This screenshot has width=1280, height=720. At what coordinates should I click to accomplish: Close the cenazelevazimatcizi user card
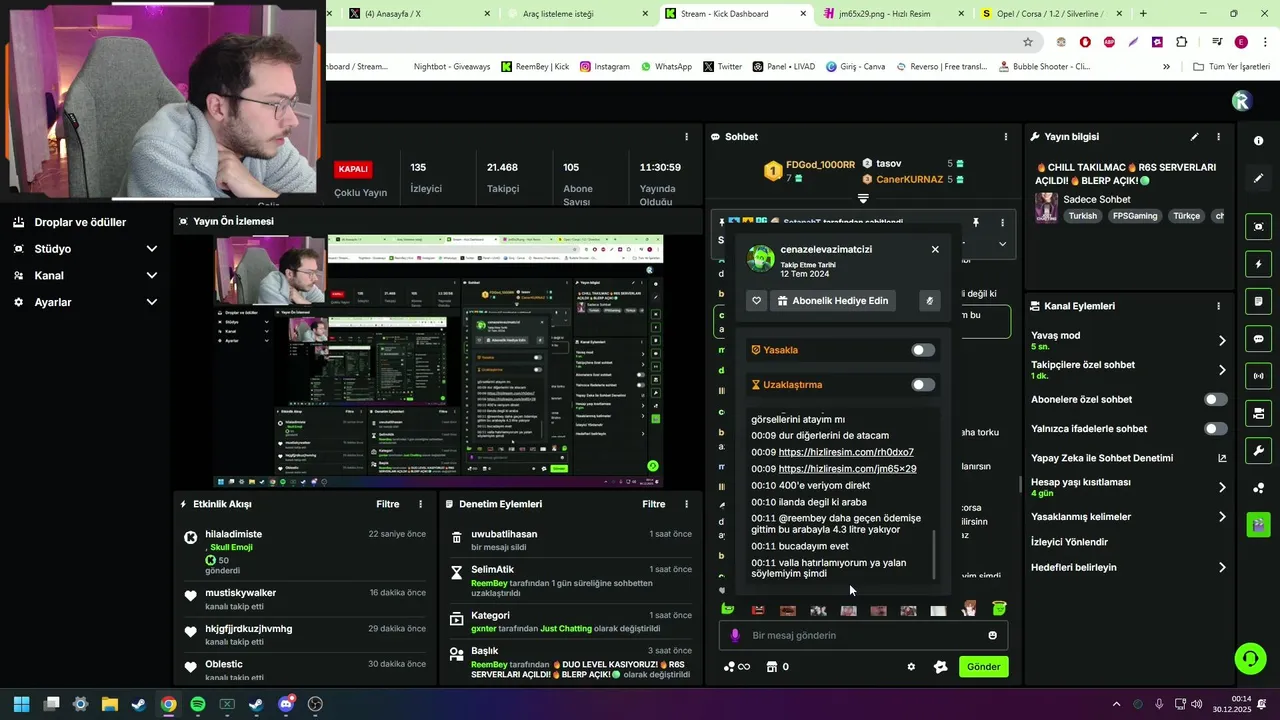click(x=935, y=249)
